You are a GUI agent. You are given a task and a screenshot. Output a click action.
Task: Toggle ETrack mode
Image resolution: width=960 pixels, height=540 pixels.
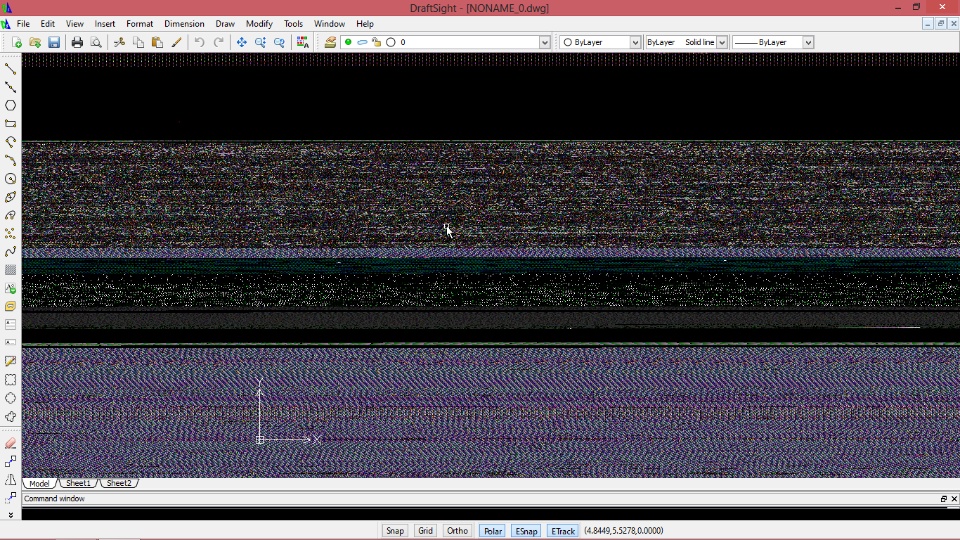pyautogui.click(x=563, y=531)
